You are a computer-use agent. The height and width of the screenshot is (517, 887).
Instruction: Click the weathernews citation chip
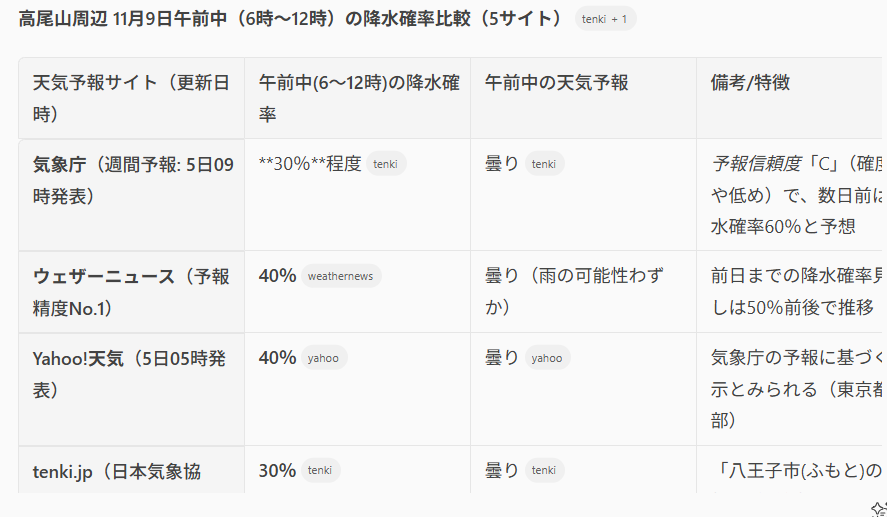point(340,276)
